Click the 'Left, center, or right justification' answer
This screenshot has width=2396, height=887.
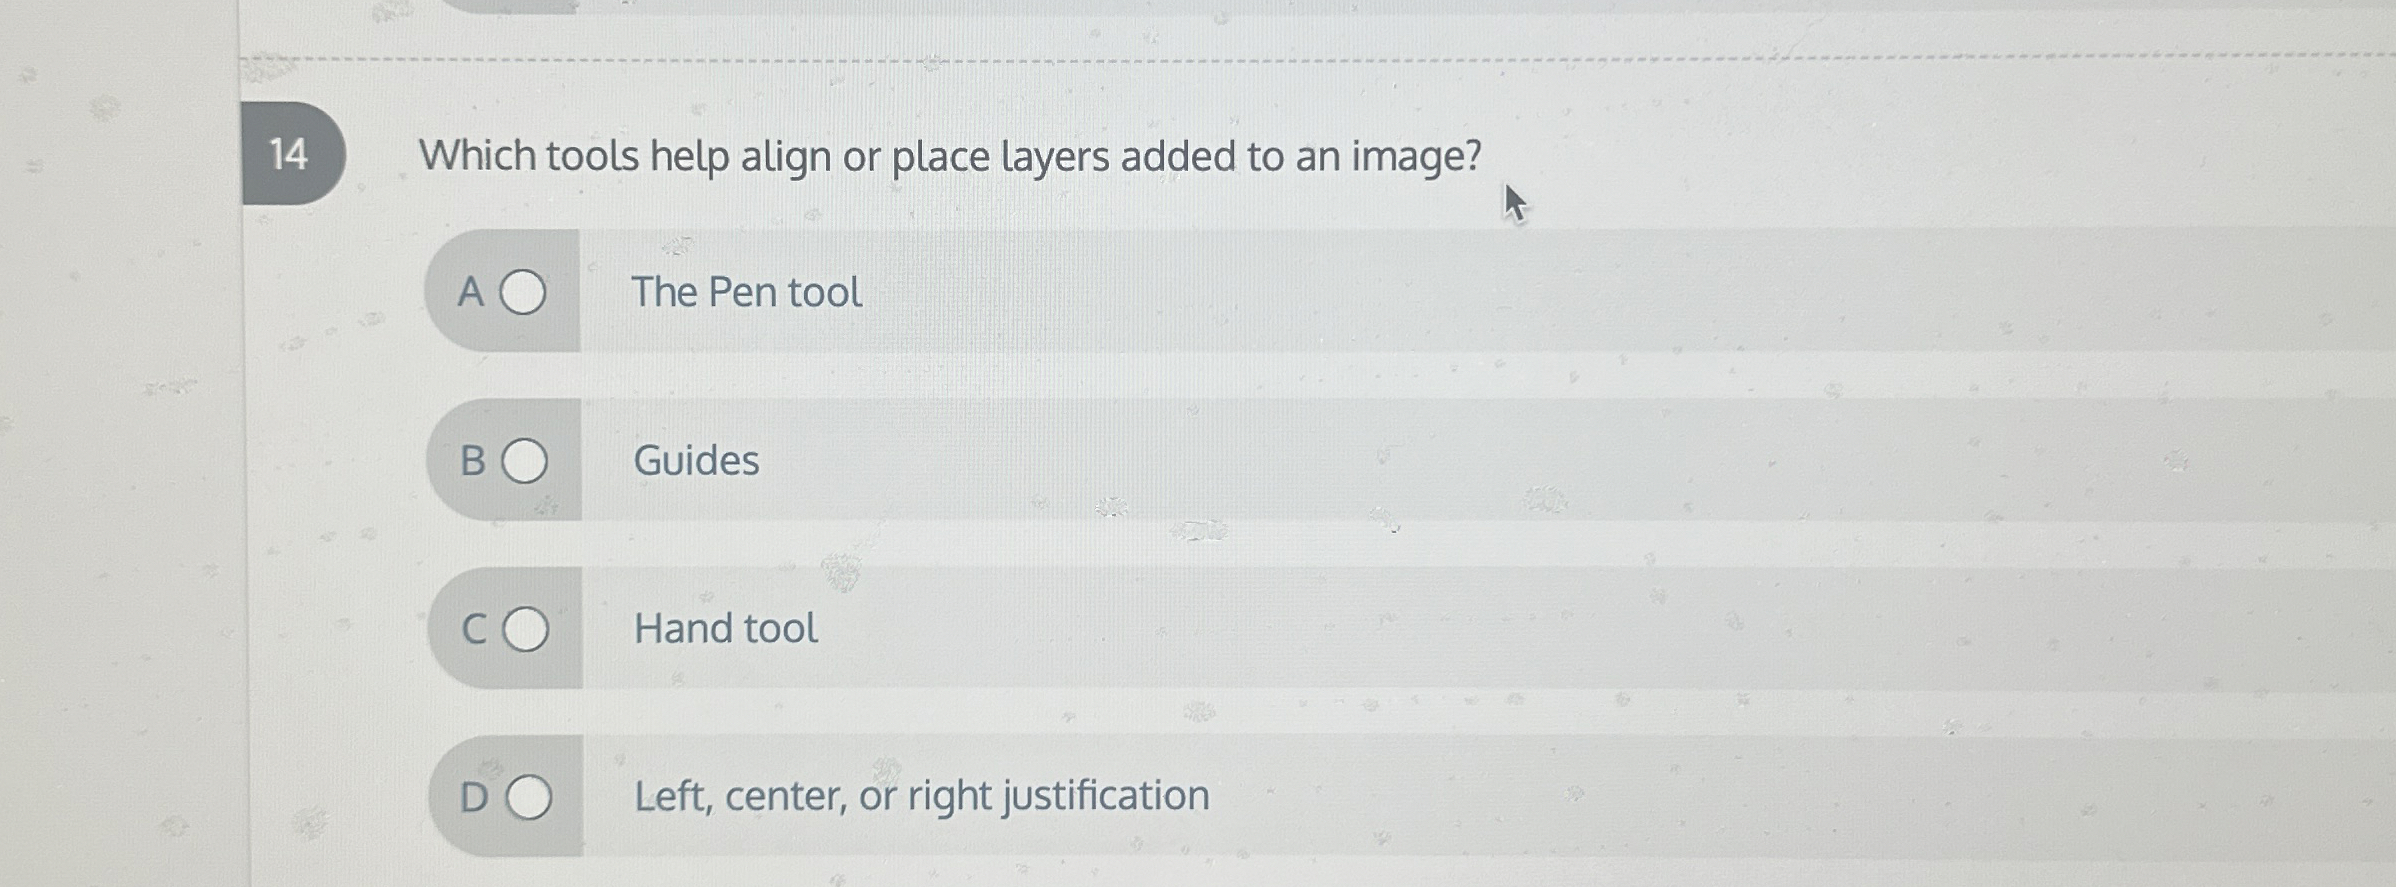pos(921,796)
